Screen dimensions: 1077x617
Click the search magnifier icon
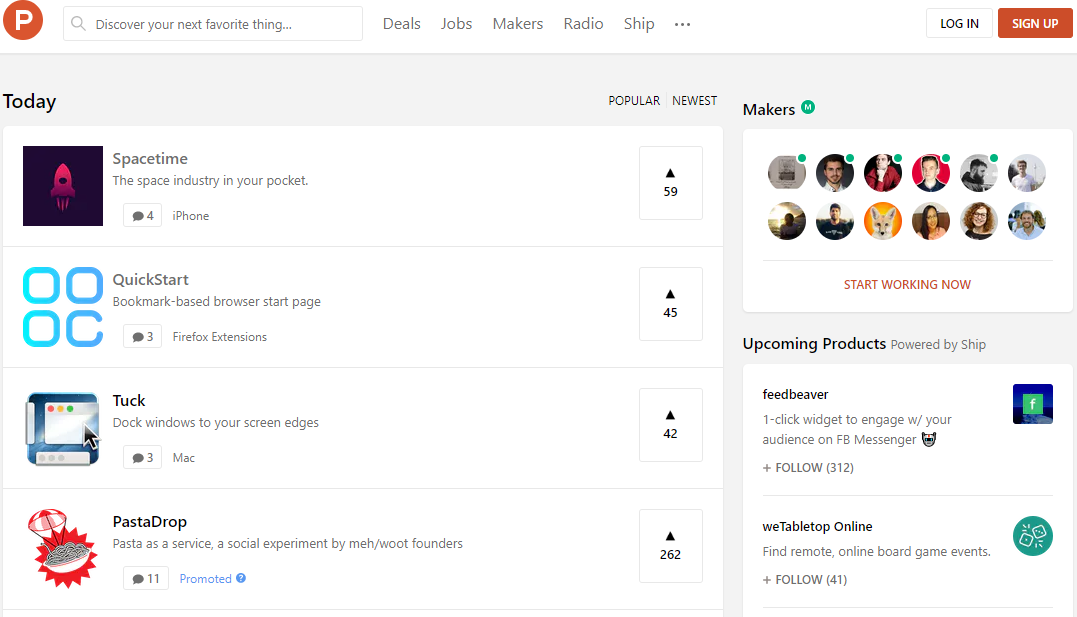pos(78,24)
